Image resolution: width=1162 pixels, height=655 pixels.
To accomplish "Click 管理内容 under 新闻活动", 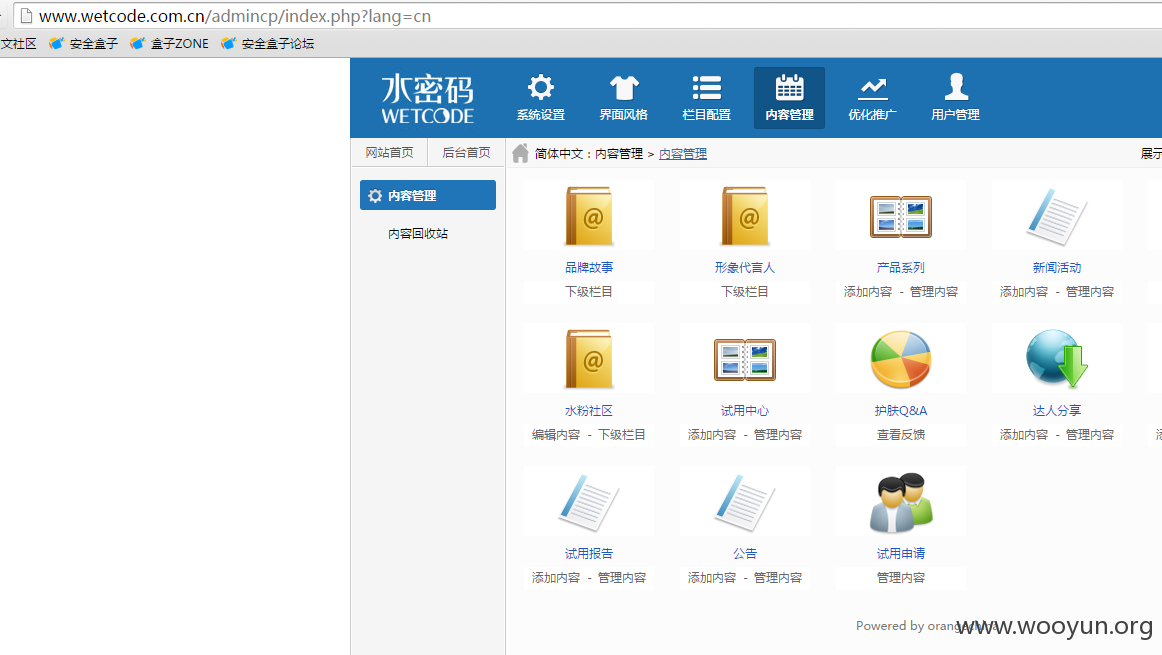I will pos(1090,292).
